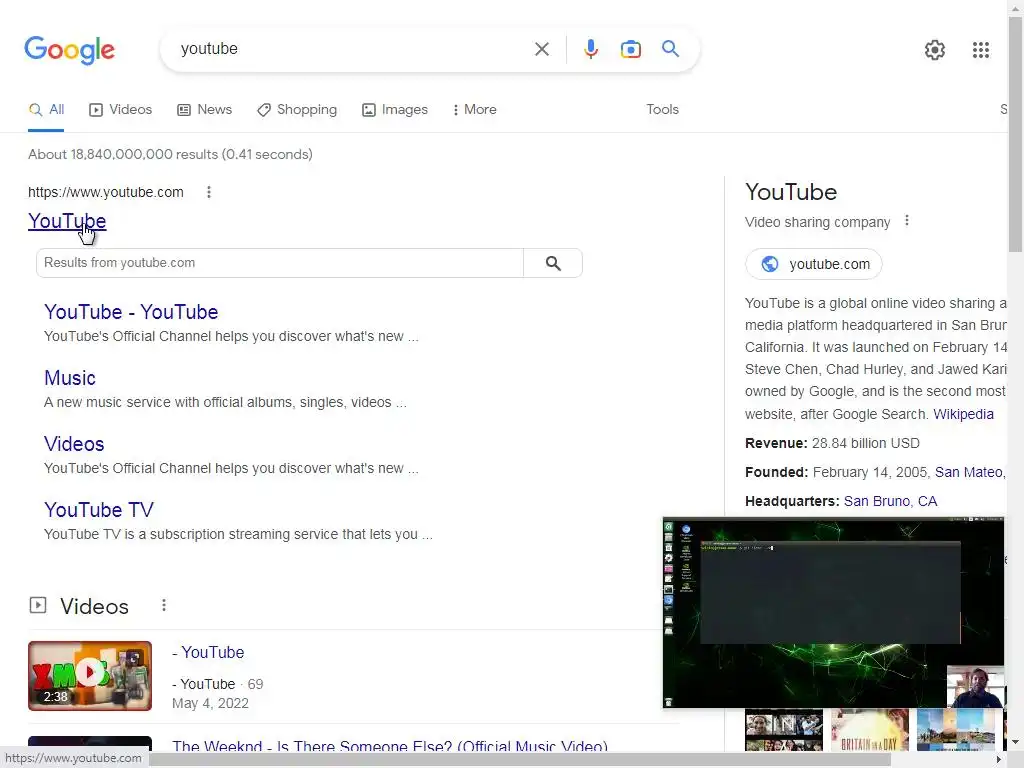The height and width of the screenshot is (768, 1024).
Task: Open the main YouTube result link
Action: click(x=67, y=221)
